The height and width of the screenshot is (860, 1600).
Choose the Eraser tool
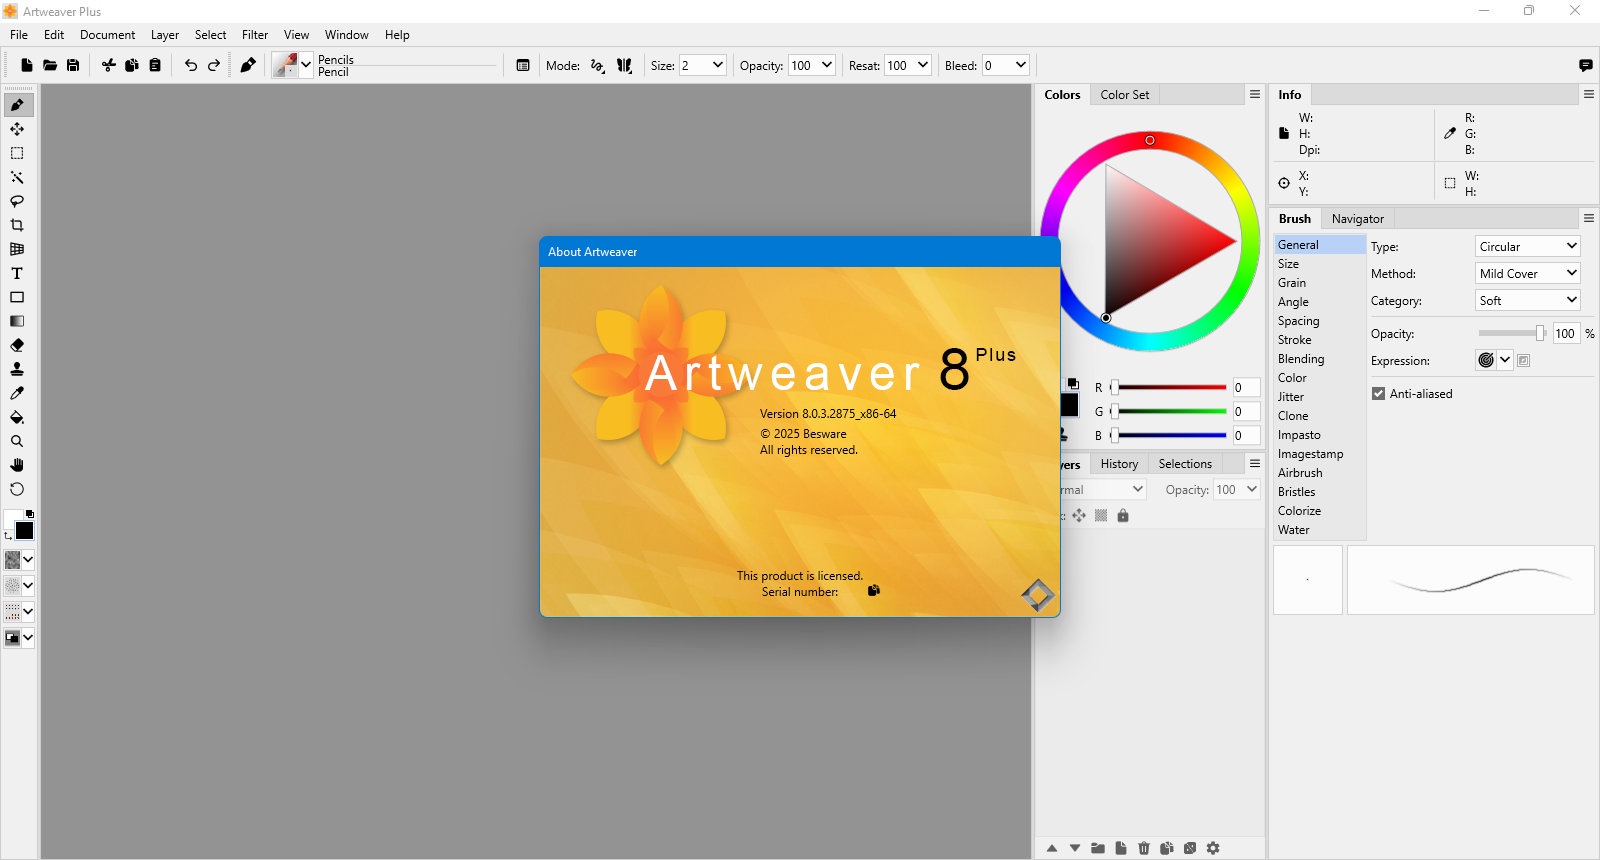(17, 345)
